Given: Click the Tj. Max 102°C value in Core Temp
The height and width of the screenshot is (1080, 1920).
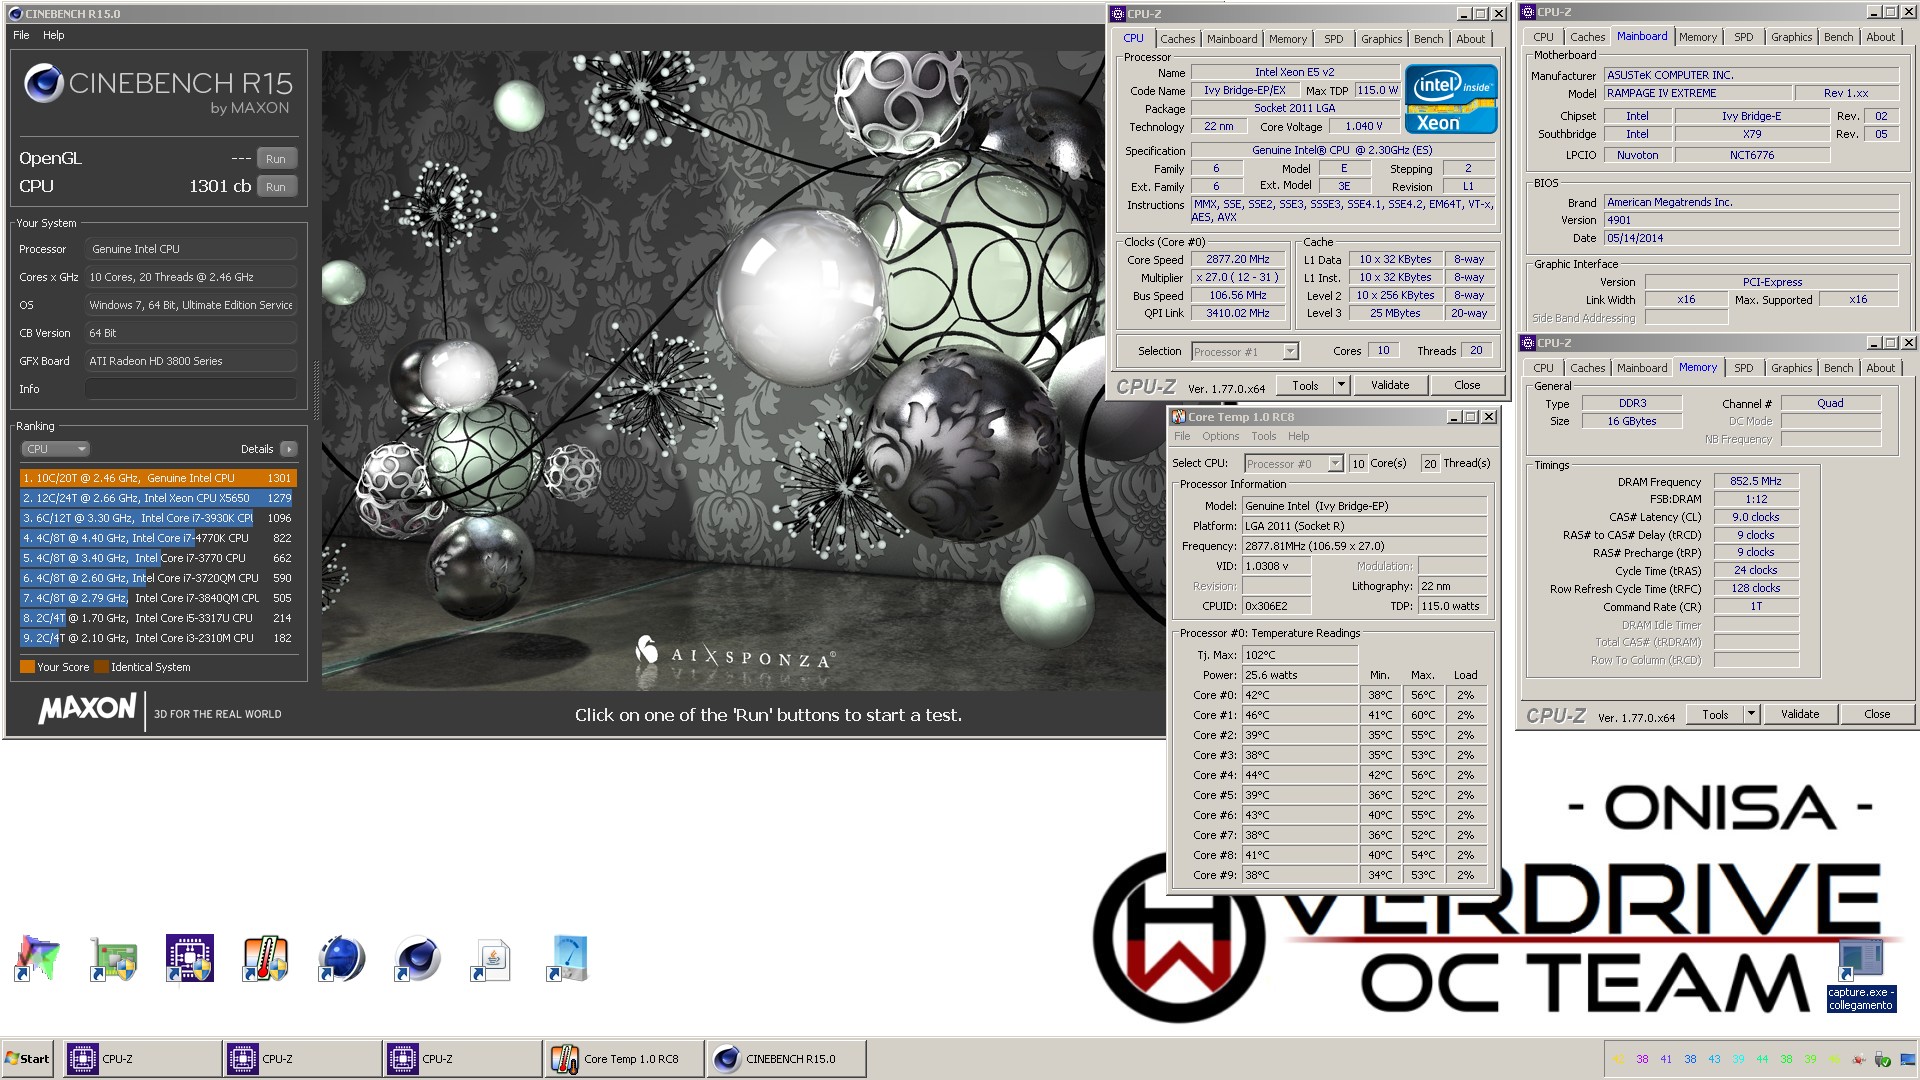Looking at the screenshot, I should point(1299,655).
